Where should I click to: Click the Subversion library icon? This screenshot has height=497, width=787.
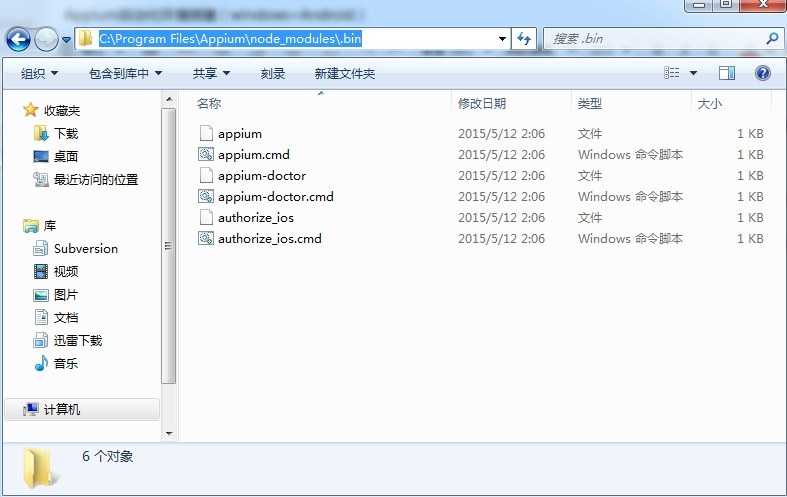pos(41,248)
